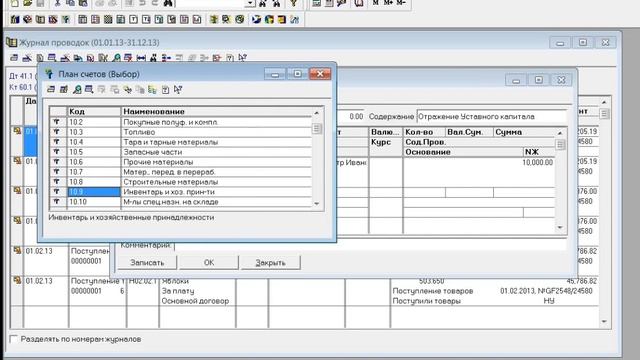Viewport: 640px width, 360px height.
Task: Click the yellow note icon in second toolbar
Action: (282, 19)
